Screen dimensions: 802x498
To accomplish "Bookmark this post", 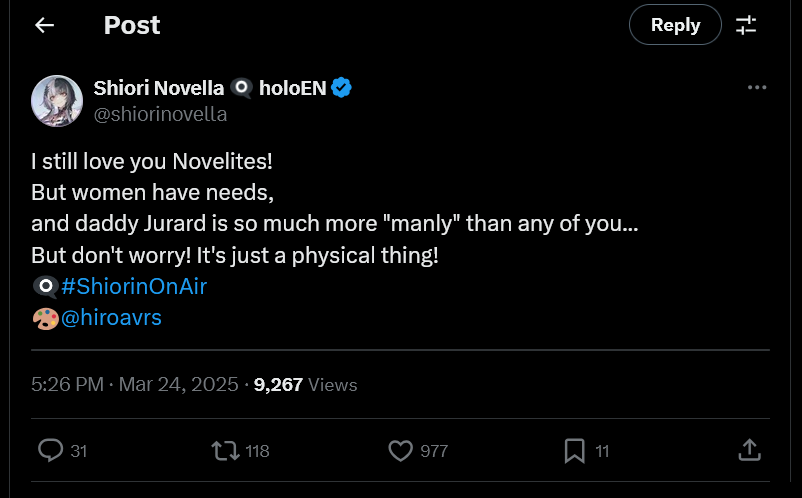I will [x=574, y=451].
